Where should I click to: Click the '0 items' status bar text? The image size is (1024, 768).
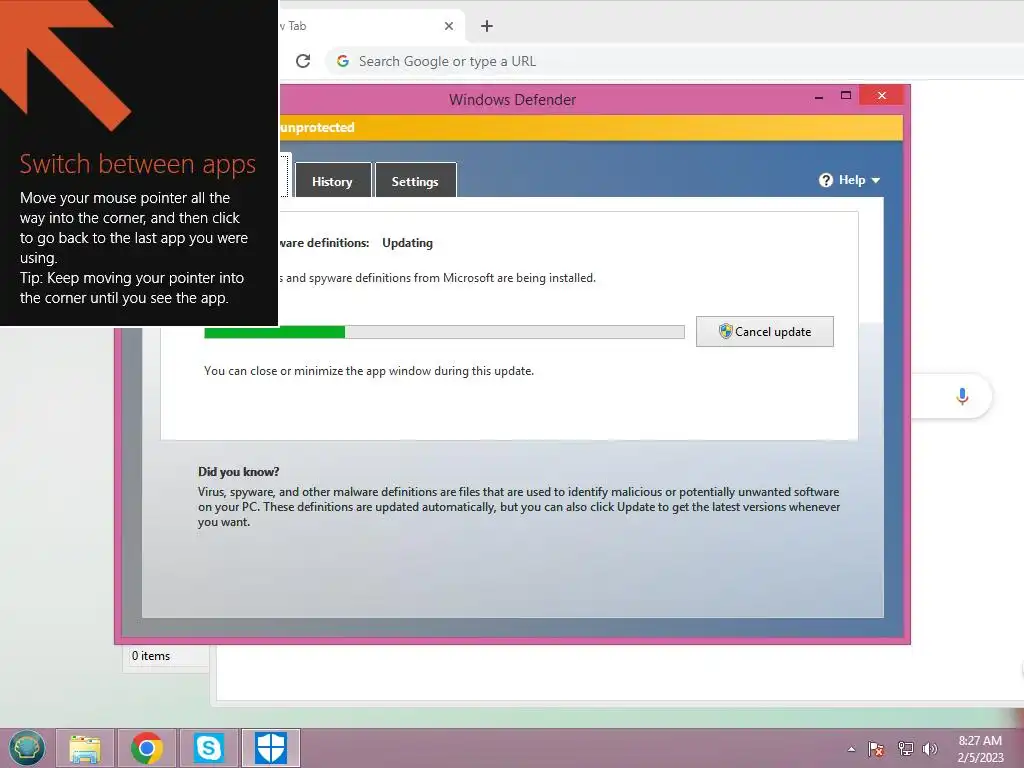pyautogui.click(x=151, y=656)
